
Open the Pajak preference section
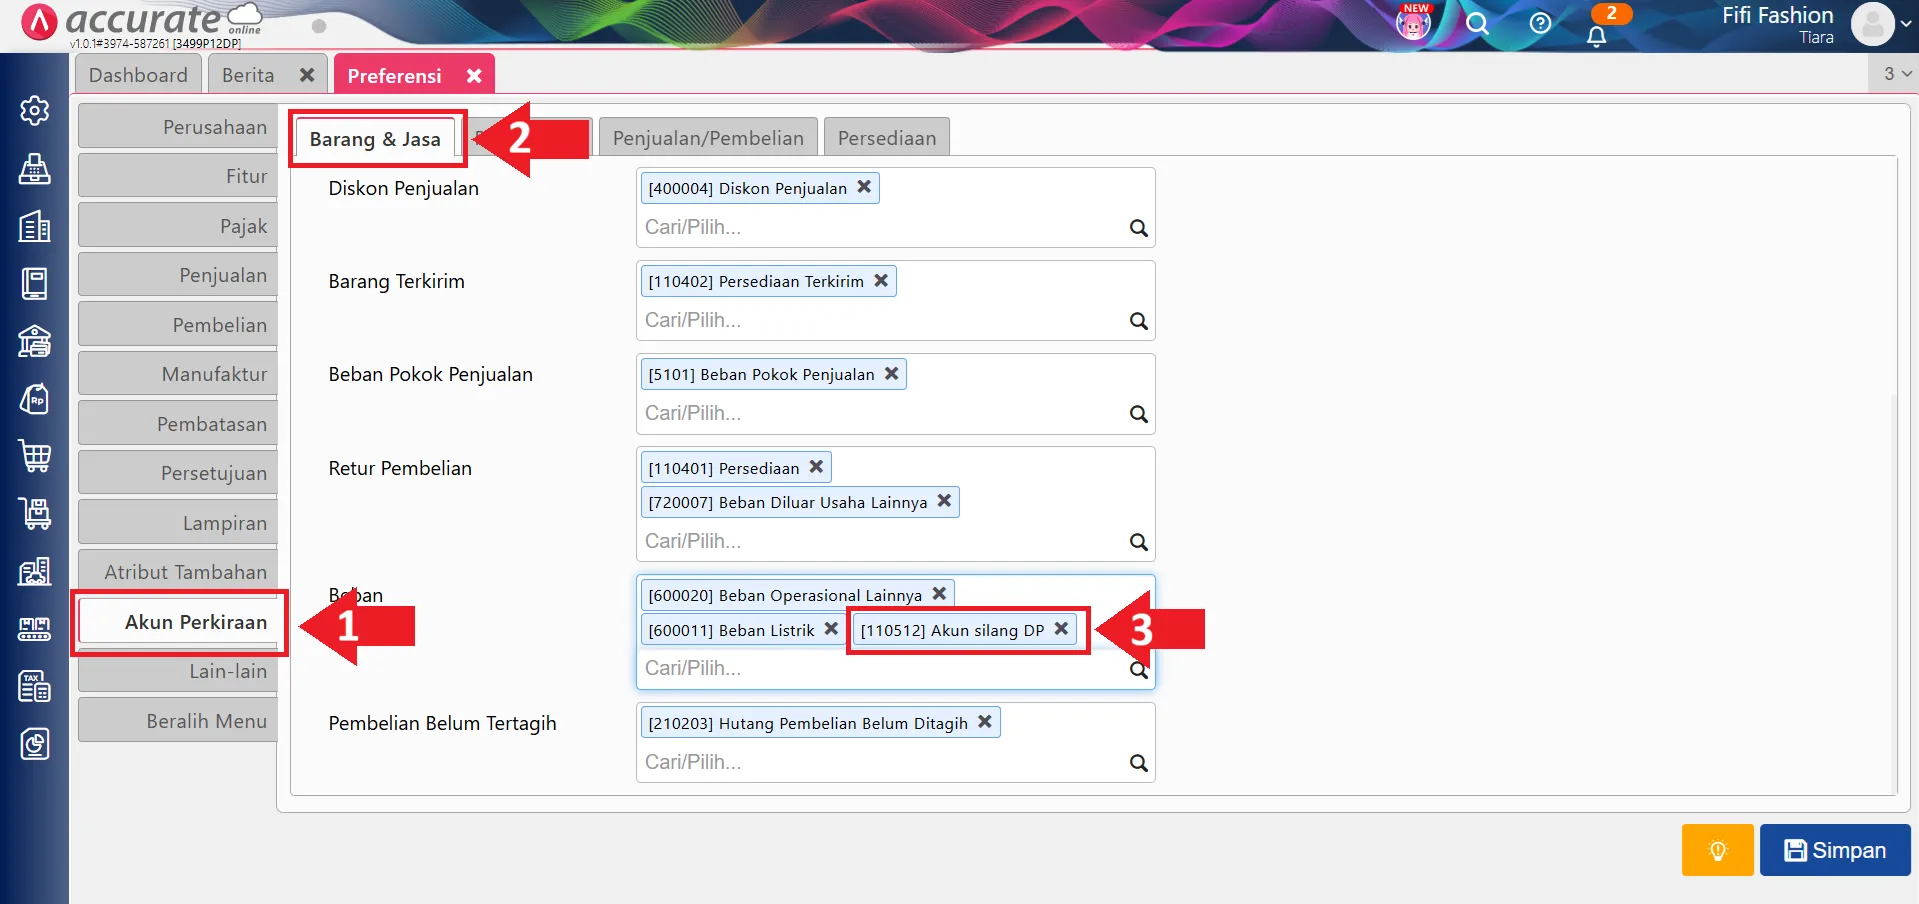(x=178, y=226)
